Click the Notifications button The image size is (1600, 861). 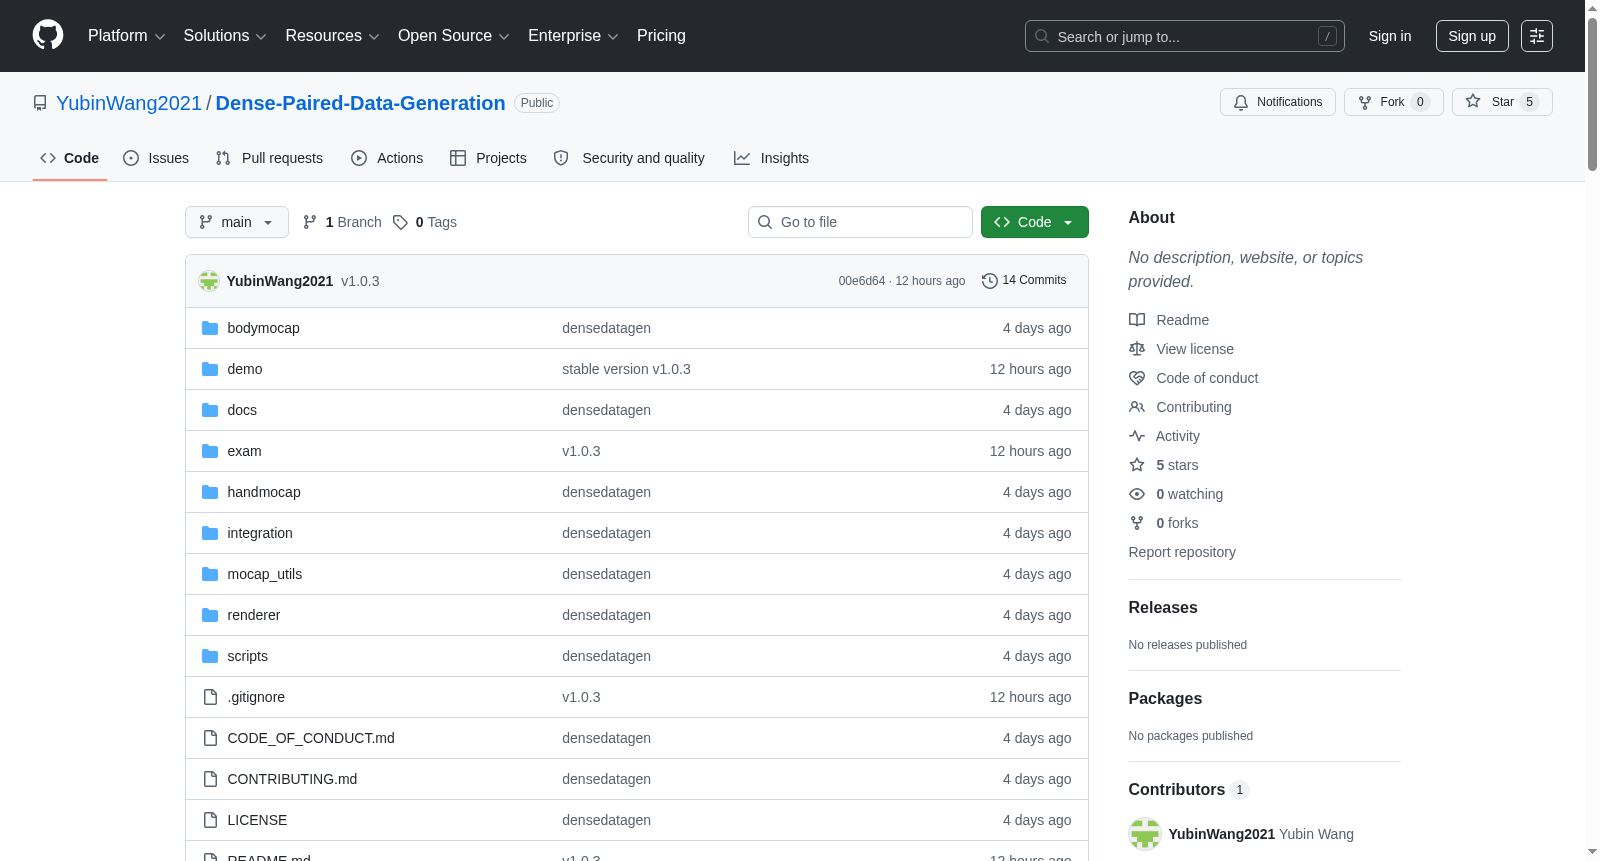pos(1278,102)
